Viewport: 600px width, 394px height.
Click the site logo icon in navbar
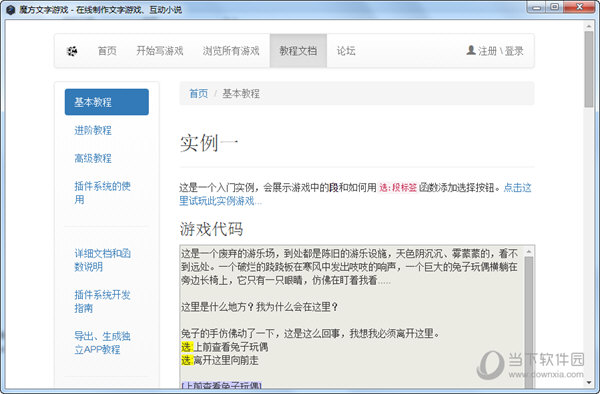72,51
